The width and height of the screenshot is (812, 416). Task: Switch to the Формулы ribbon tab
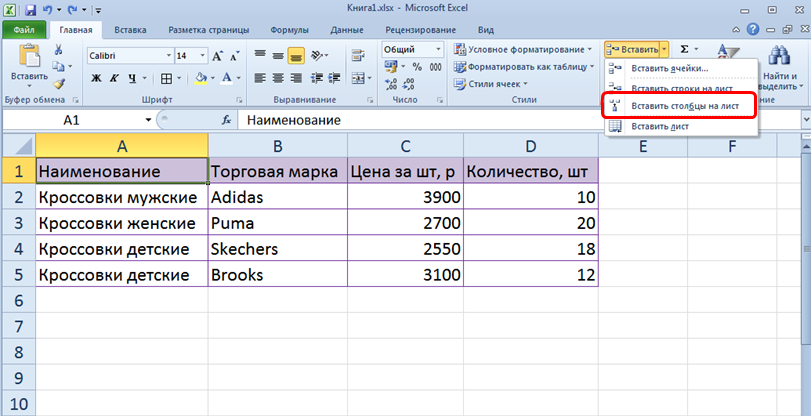click(287, 31)
